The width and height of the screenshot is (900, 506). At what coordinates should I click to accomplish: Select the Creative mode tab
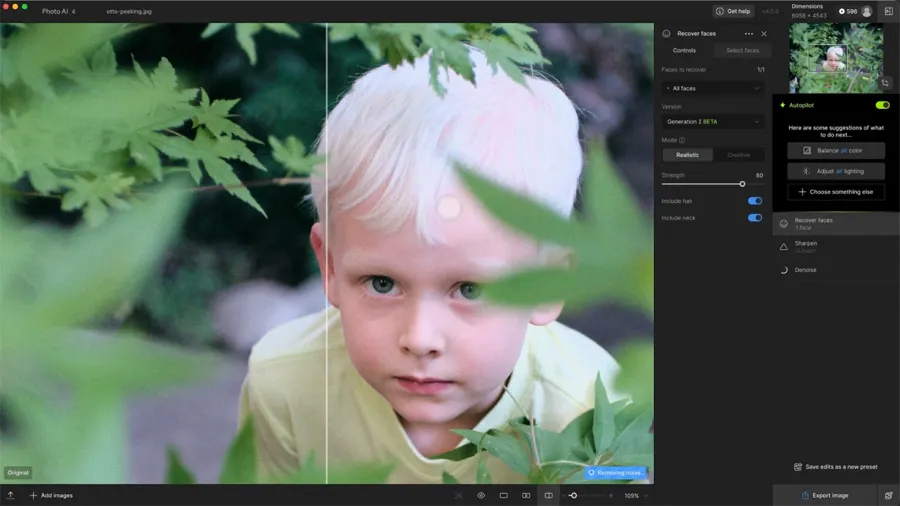[x=739, y=155]
